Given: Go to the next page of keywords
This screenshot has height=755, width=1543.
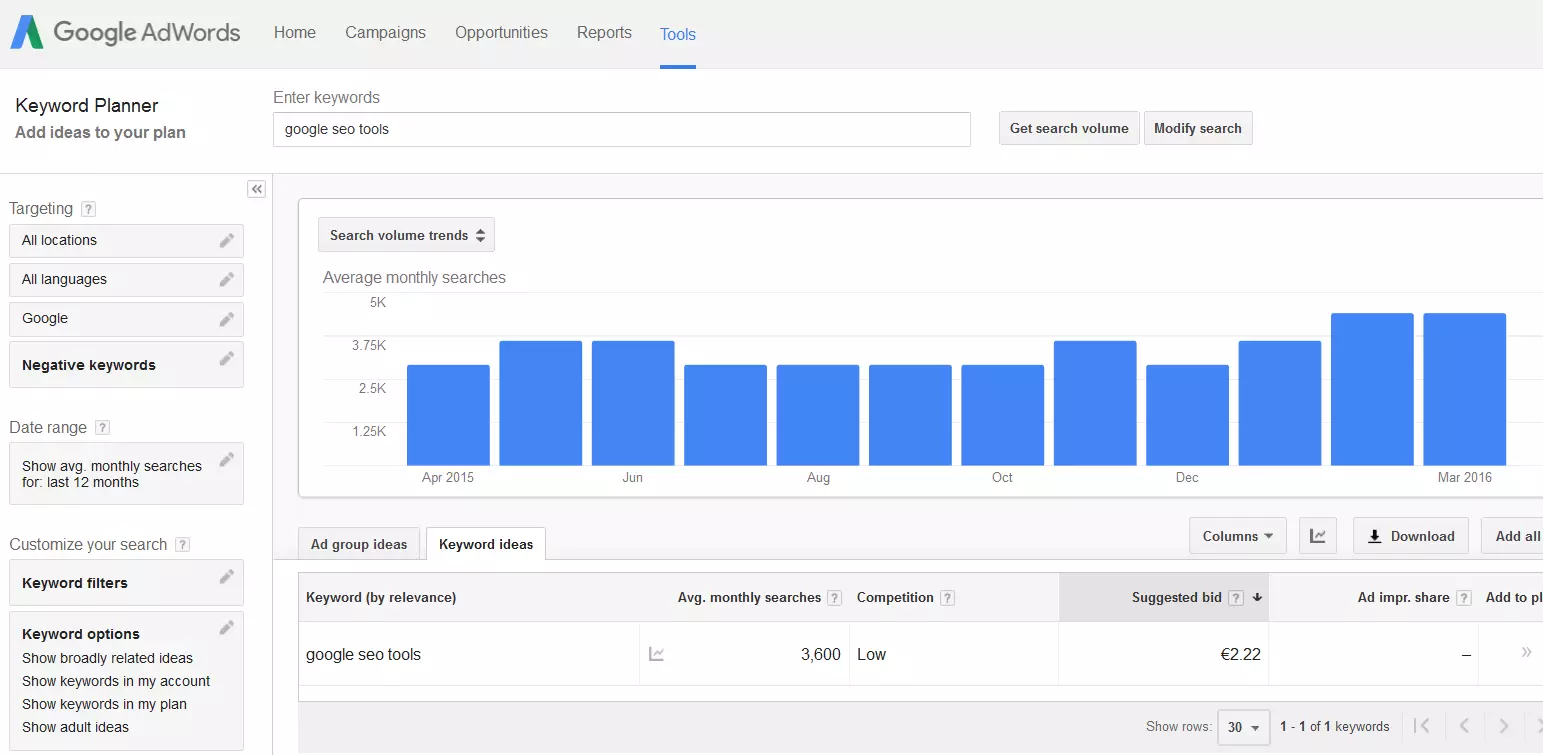Looking at the screenshot, I should tap(1503, 726).
